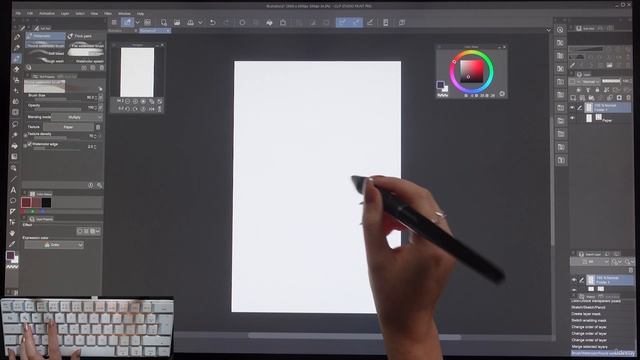Select black swatch in Color History
640x360 pixels.
[46, 202]
